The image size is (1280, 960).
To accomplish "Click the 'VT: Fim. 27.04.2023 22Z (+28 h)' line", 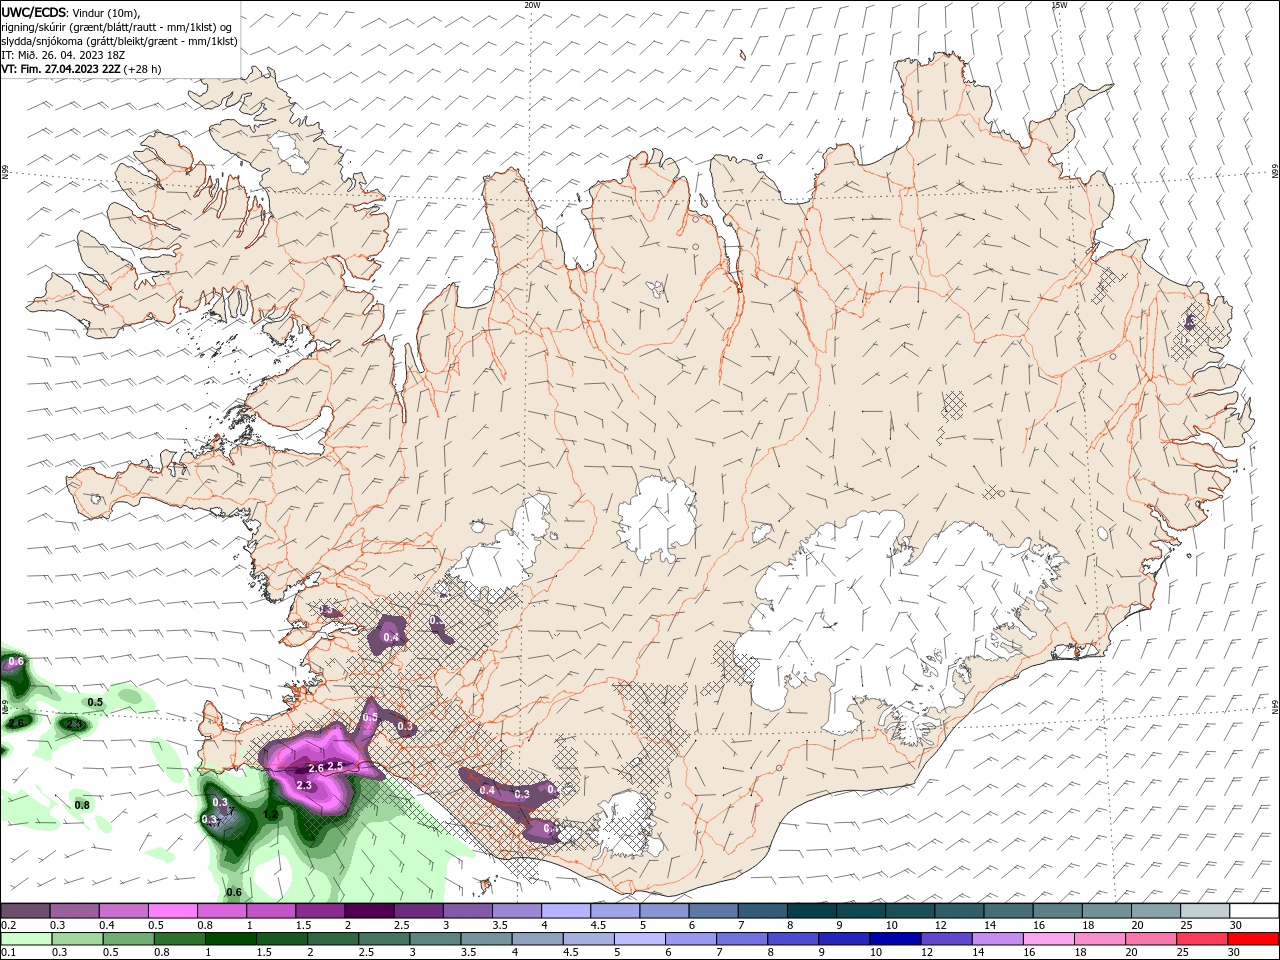I will (81, 69).
